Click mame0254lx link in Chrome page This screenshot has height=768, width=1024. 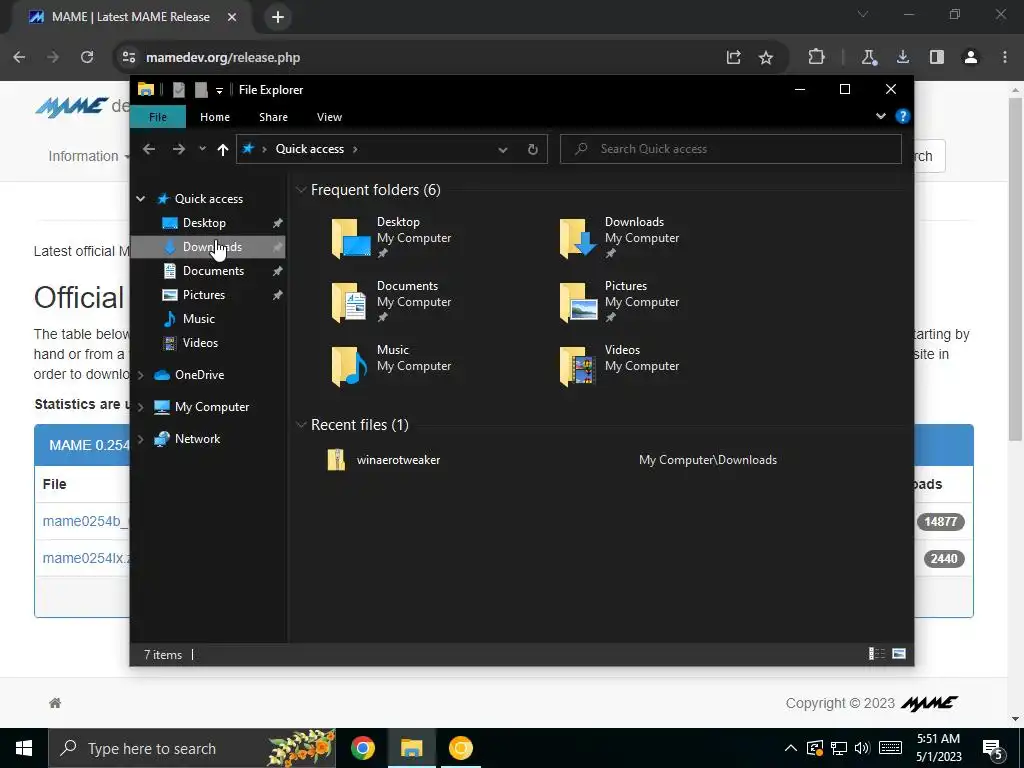(x=86, y=558)
